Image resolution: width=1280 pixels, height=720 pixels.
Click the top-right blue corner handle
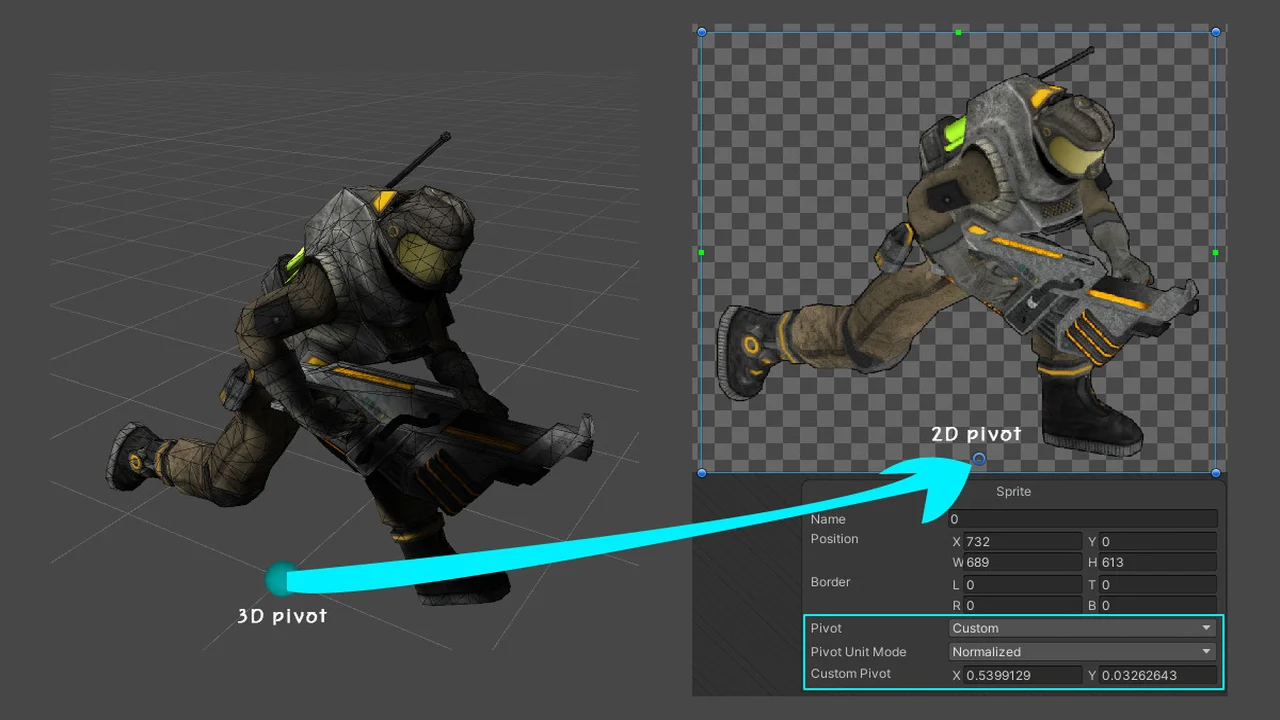[1216, 32]
